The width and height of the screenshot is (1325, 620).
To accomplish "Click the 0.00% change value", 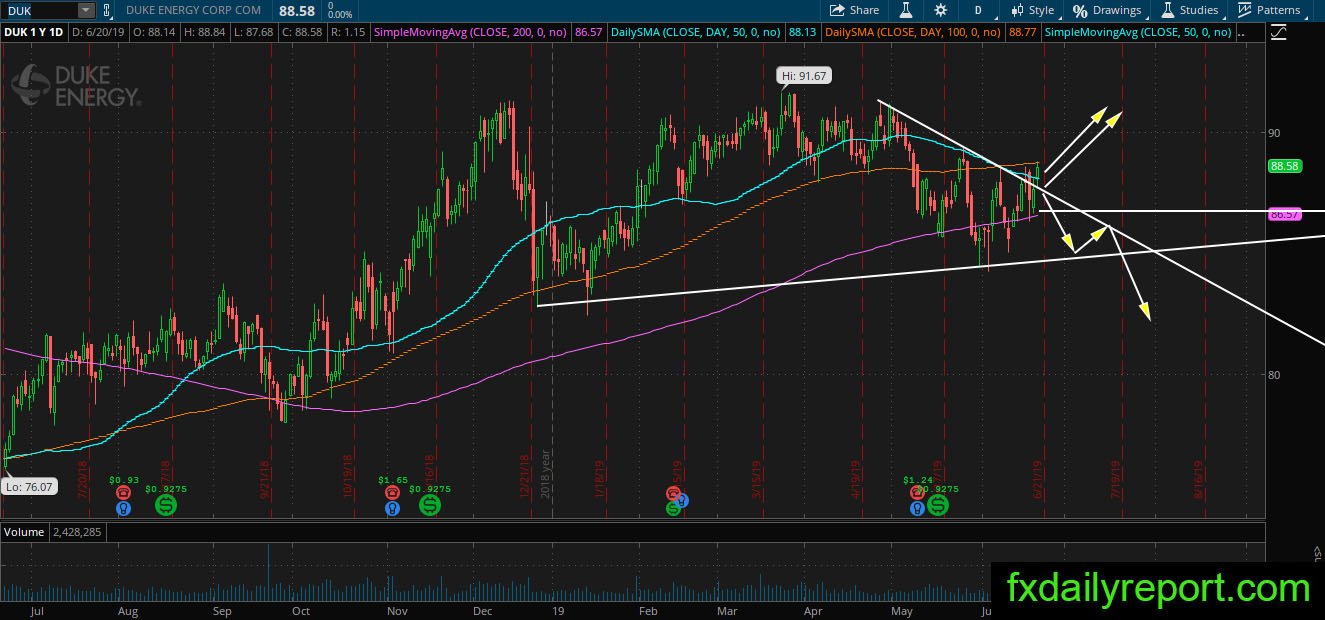I will point(340,16).
